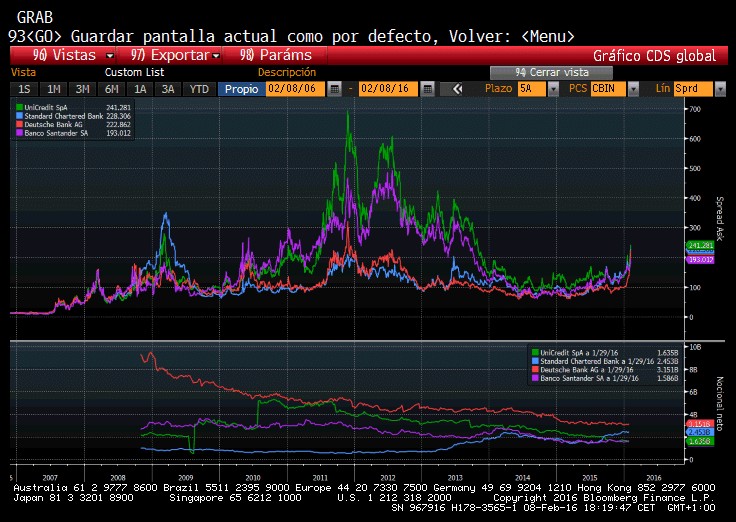Click UniCredit SpA green legend marker
Screen dimensions: 736x522
pyautogui.click(x=19, y=105)
